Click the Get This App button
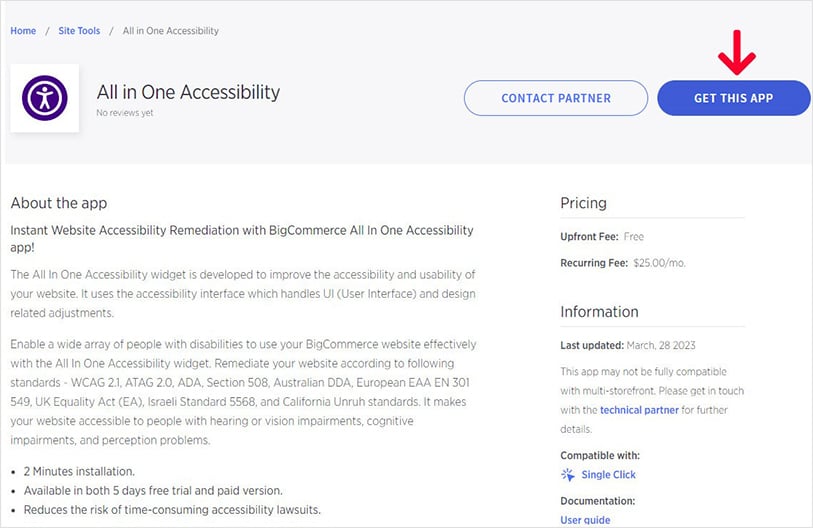The image size is (813, 528). (x=733, y=98)
